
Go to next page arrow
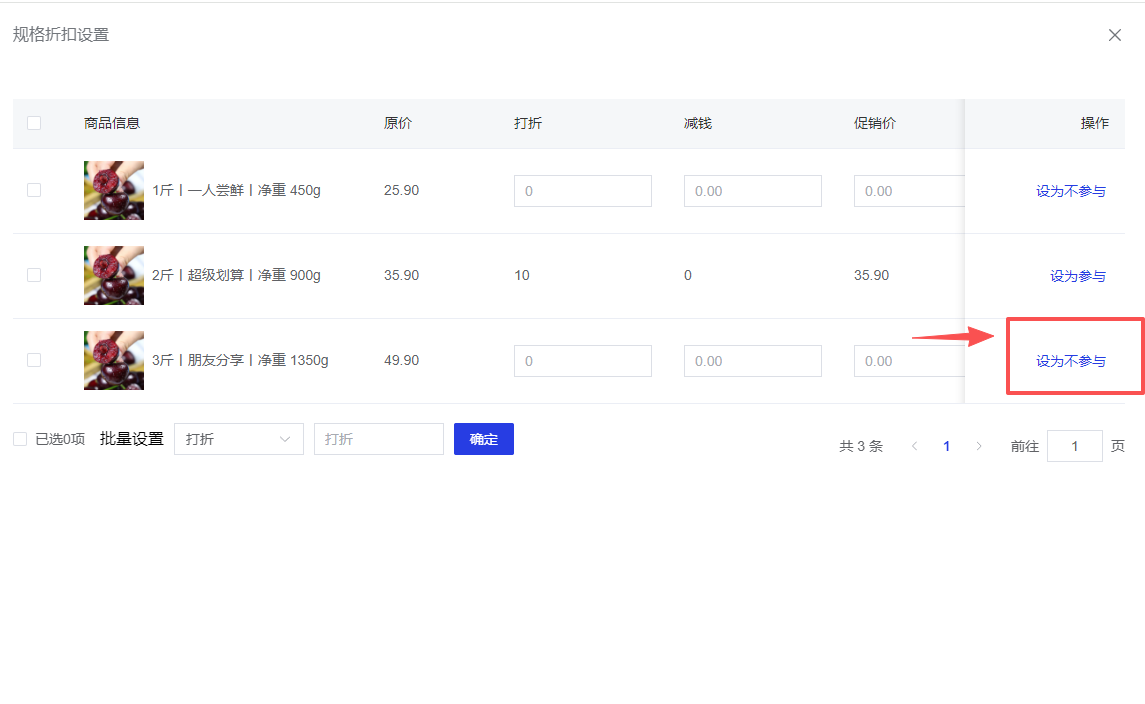tap(979, 446)
